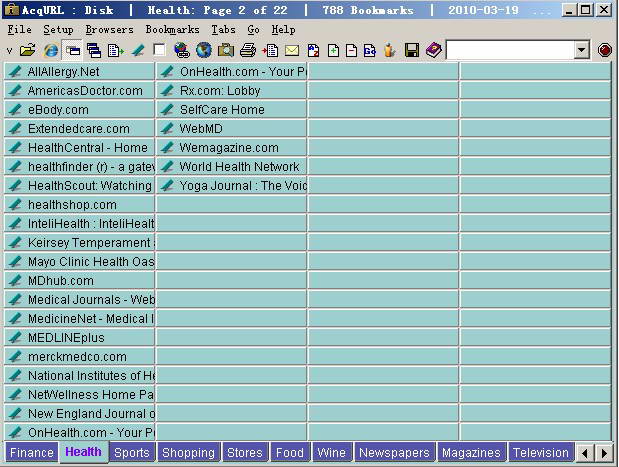
Task: Open the Rx.com: Lobby bookmark
Action: (231, 90)
